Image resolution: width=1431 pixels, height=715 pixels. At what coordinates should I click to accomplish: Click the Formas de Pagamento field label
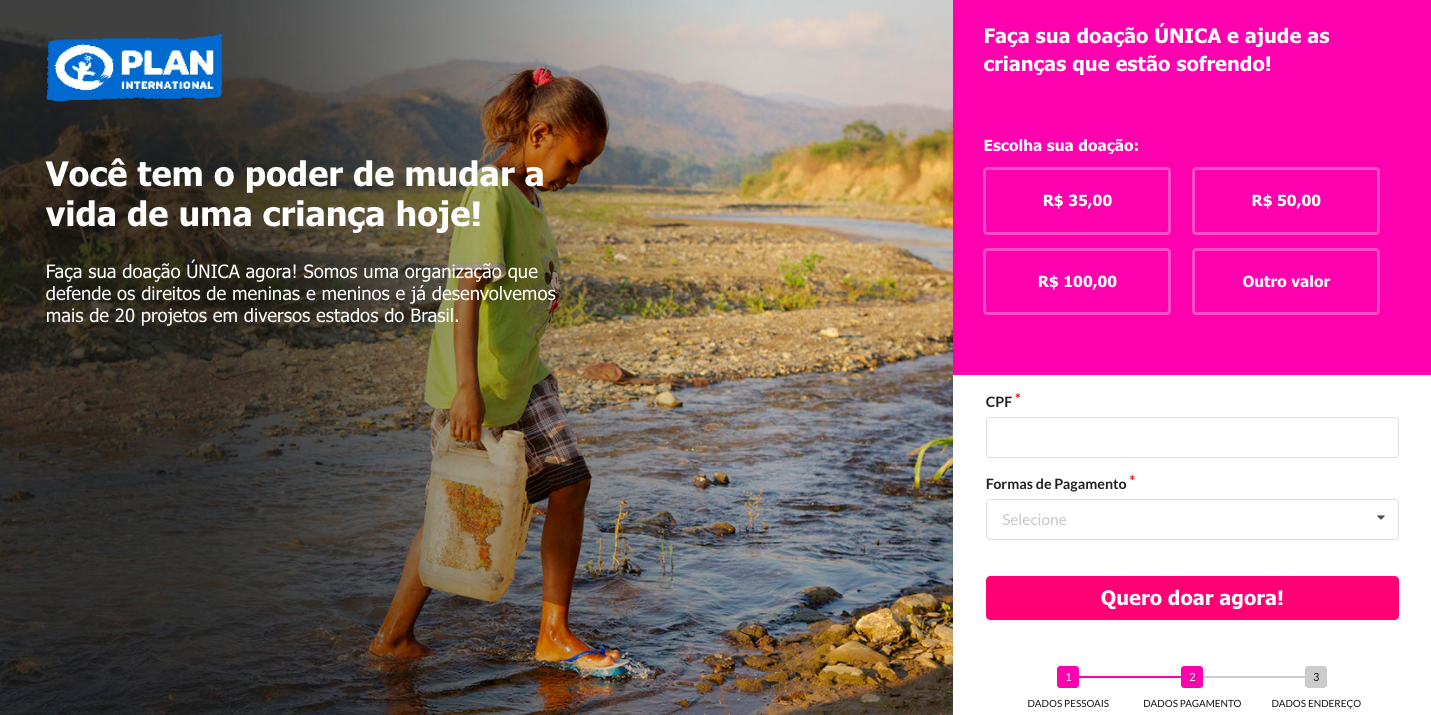tap(1056, 484)
